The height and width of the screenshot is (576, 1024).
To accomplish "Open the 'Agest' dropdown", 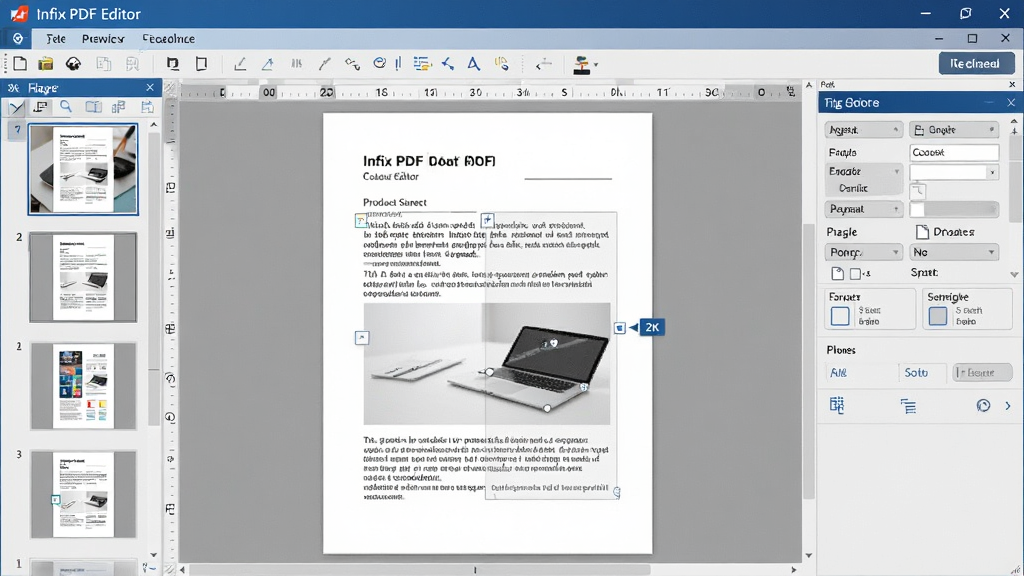I will (863, 130).
